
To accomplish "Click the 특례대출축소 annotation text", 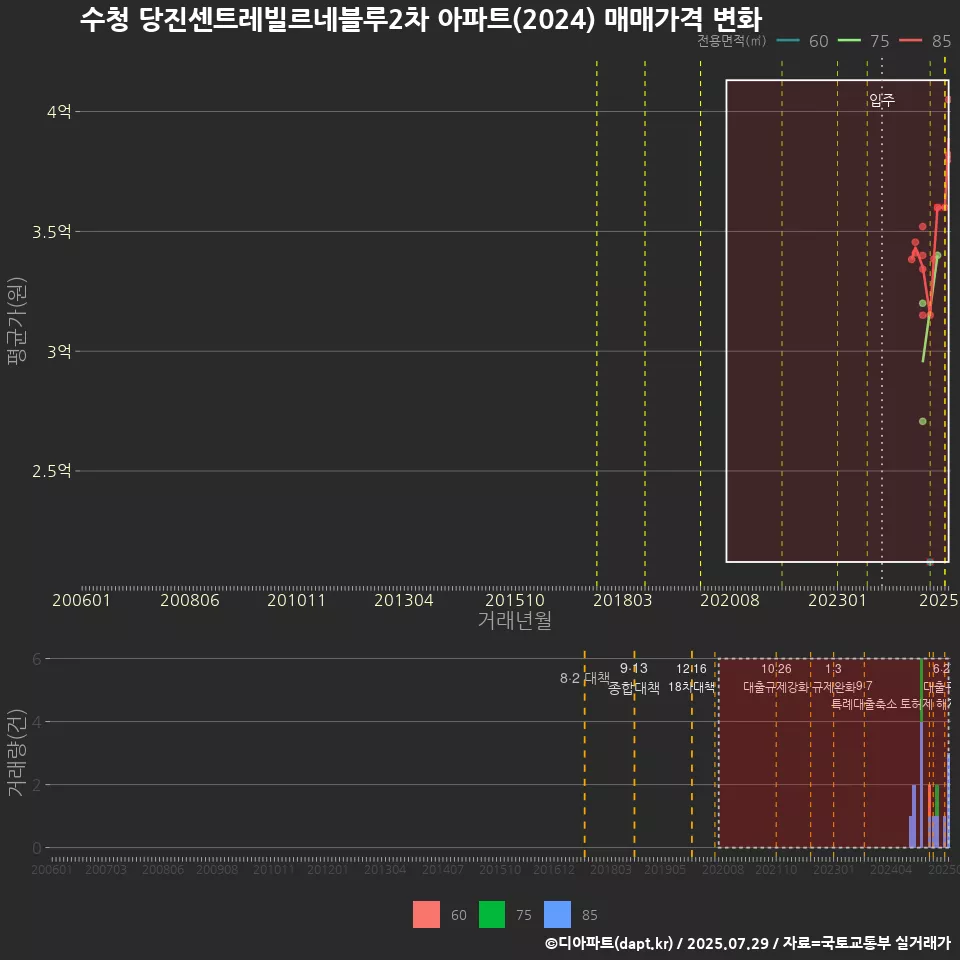I will tap(864, 704).
